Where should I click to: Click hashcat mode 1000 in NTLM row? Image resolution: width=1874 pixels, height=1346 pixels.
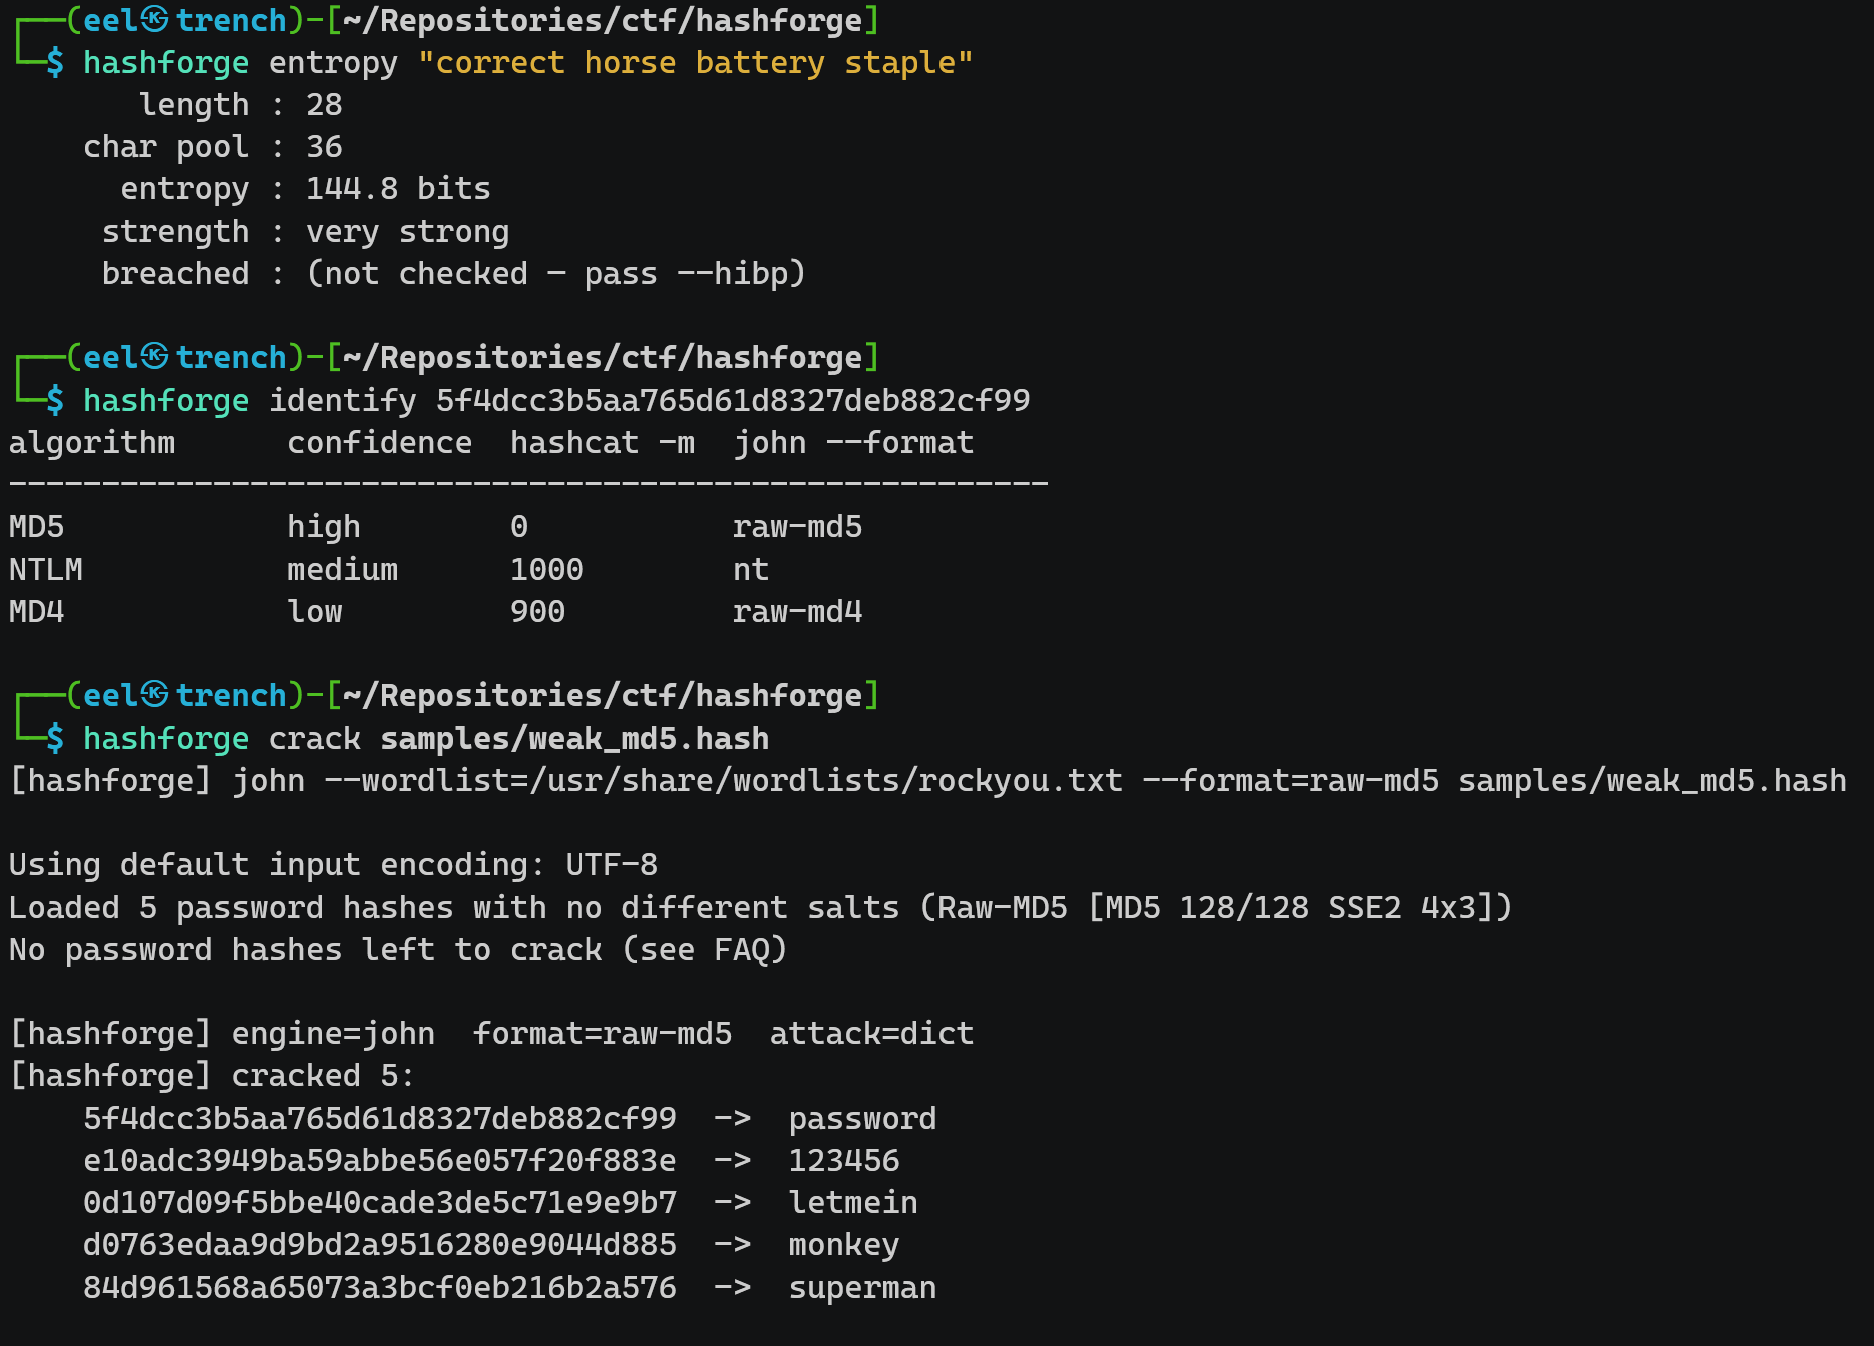[547, 570]
